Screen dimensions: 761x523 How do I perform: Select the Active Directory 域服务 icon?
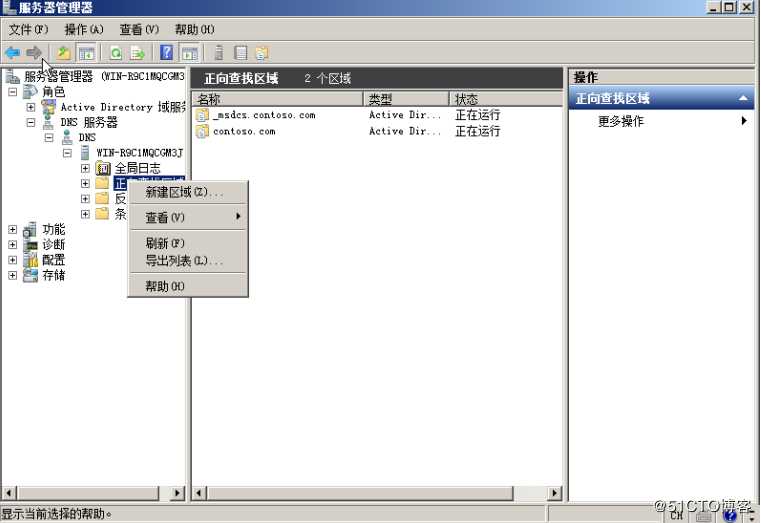(49, 107)
